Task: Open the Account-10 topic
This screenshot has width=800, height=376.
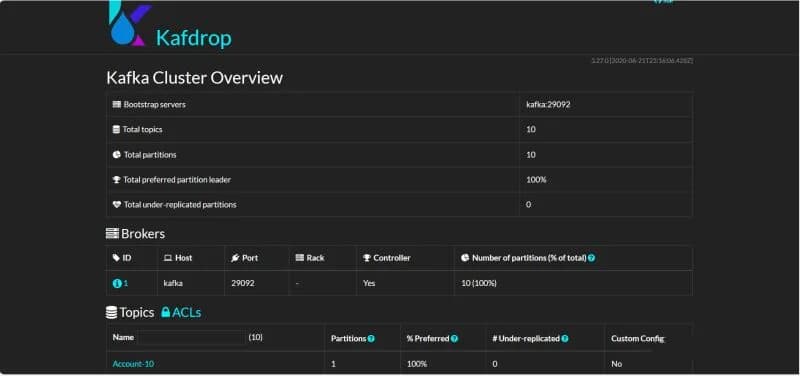Action: pyautogui.click(x=133, y=364)
